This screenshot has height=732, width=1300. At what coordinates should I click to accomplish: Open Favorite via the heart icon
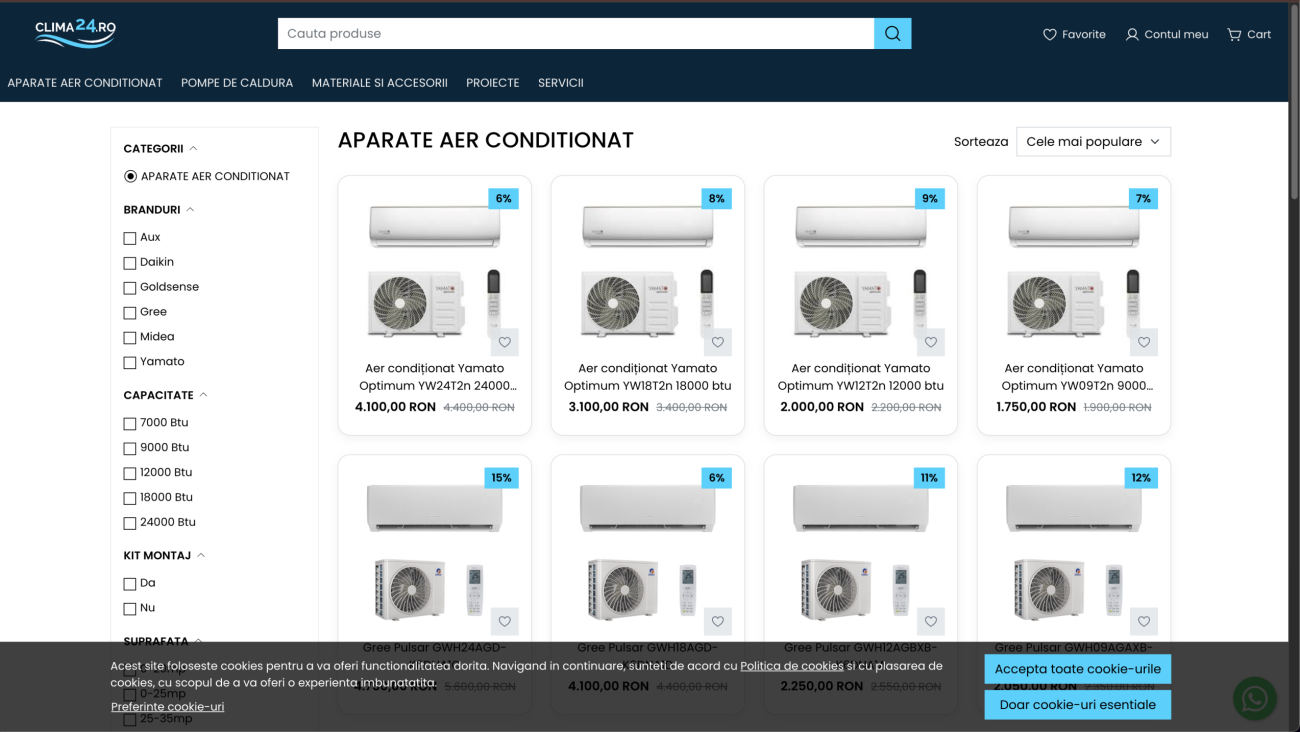1050,35
